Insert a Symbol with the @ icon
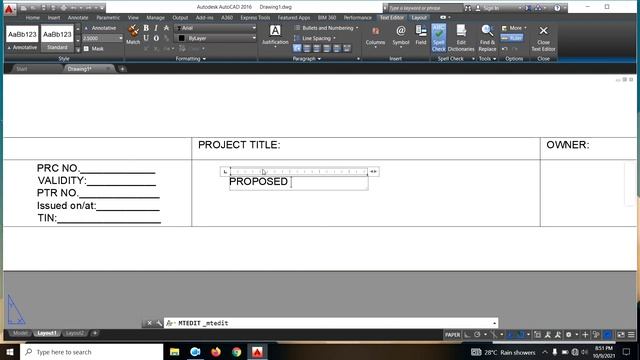The width and height of the screenshot is (640, 360). 401,35
